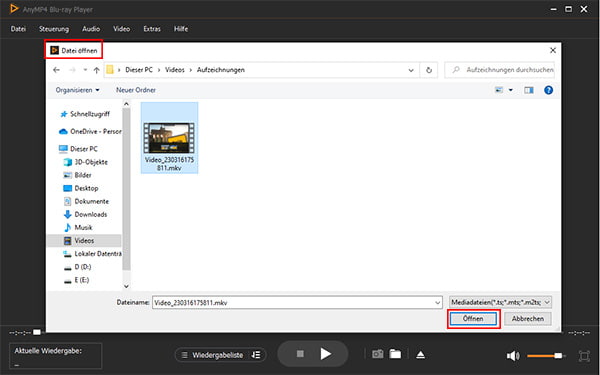Click the playlist sort order icon
The image size is (600, 375).
[256, 355]
